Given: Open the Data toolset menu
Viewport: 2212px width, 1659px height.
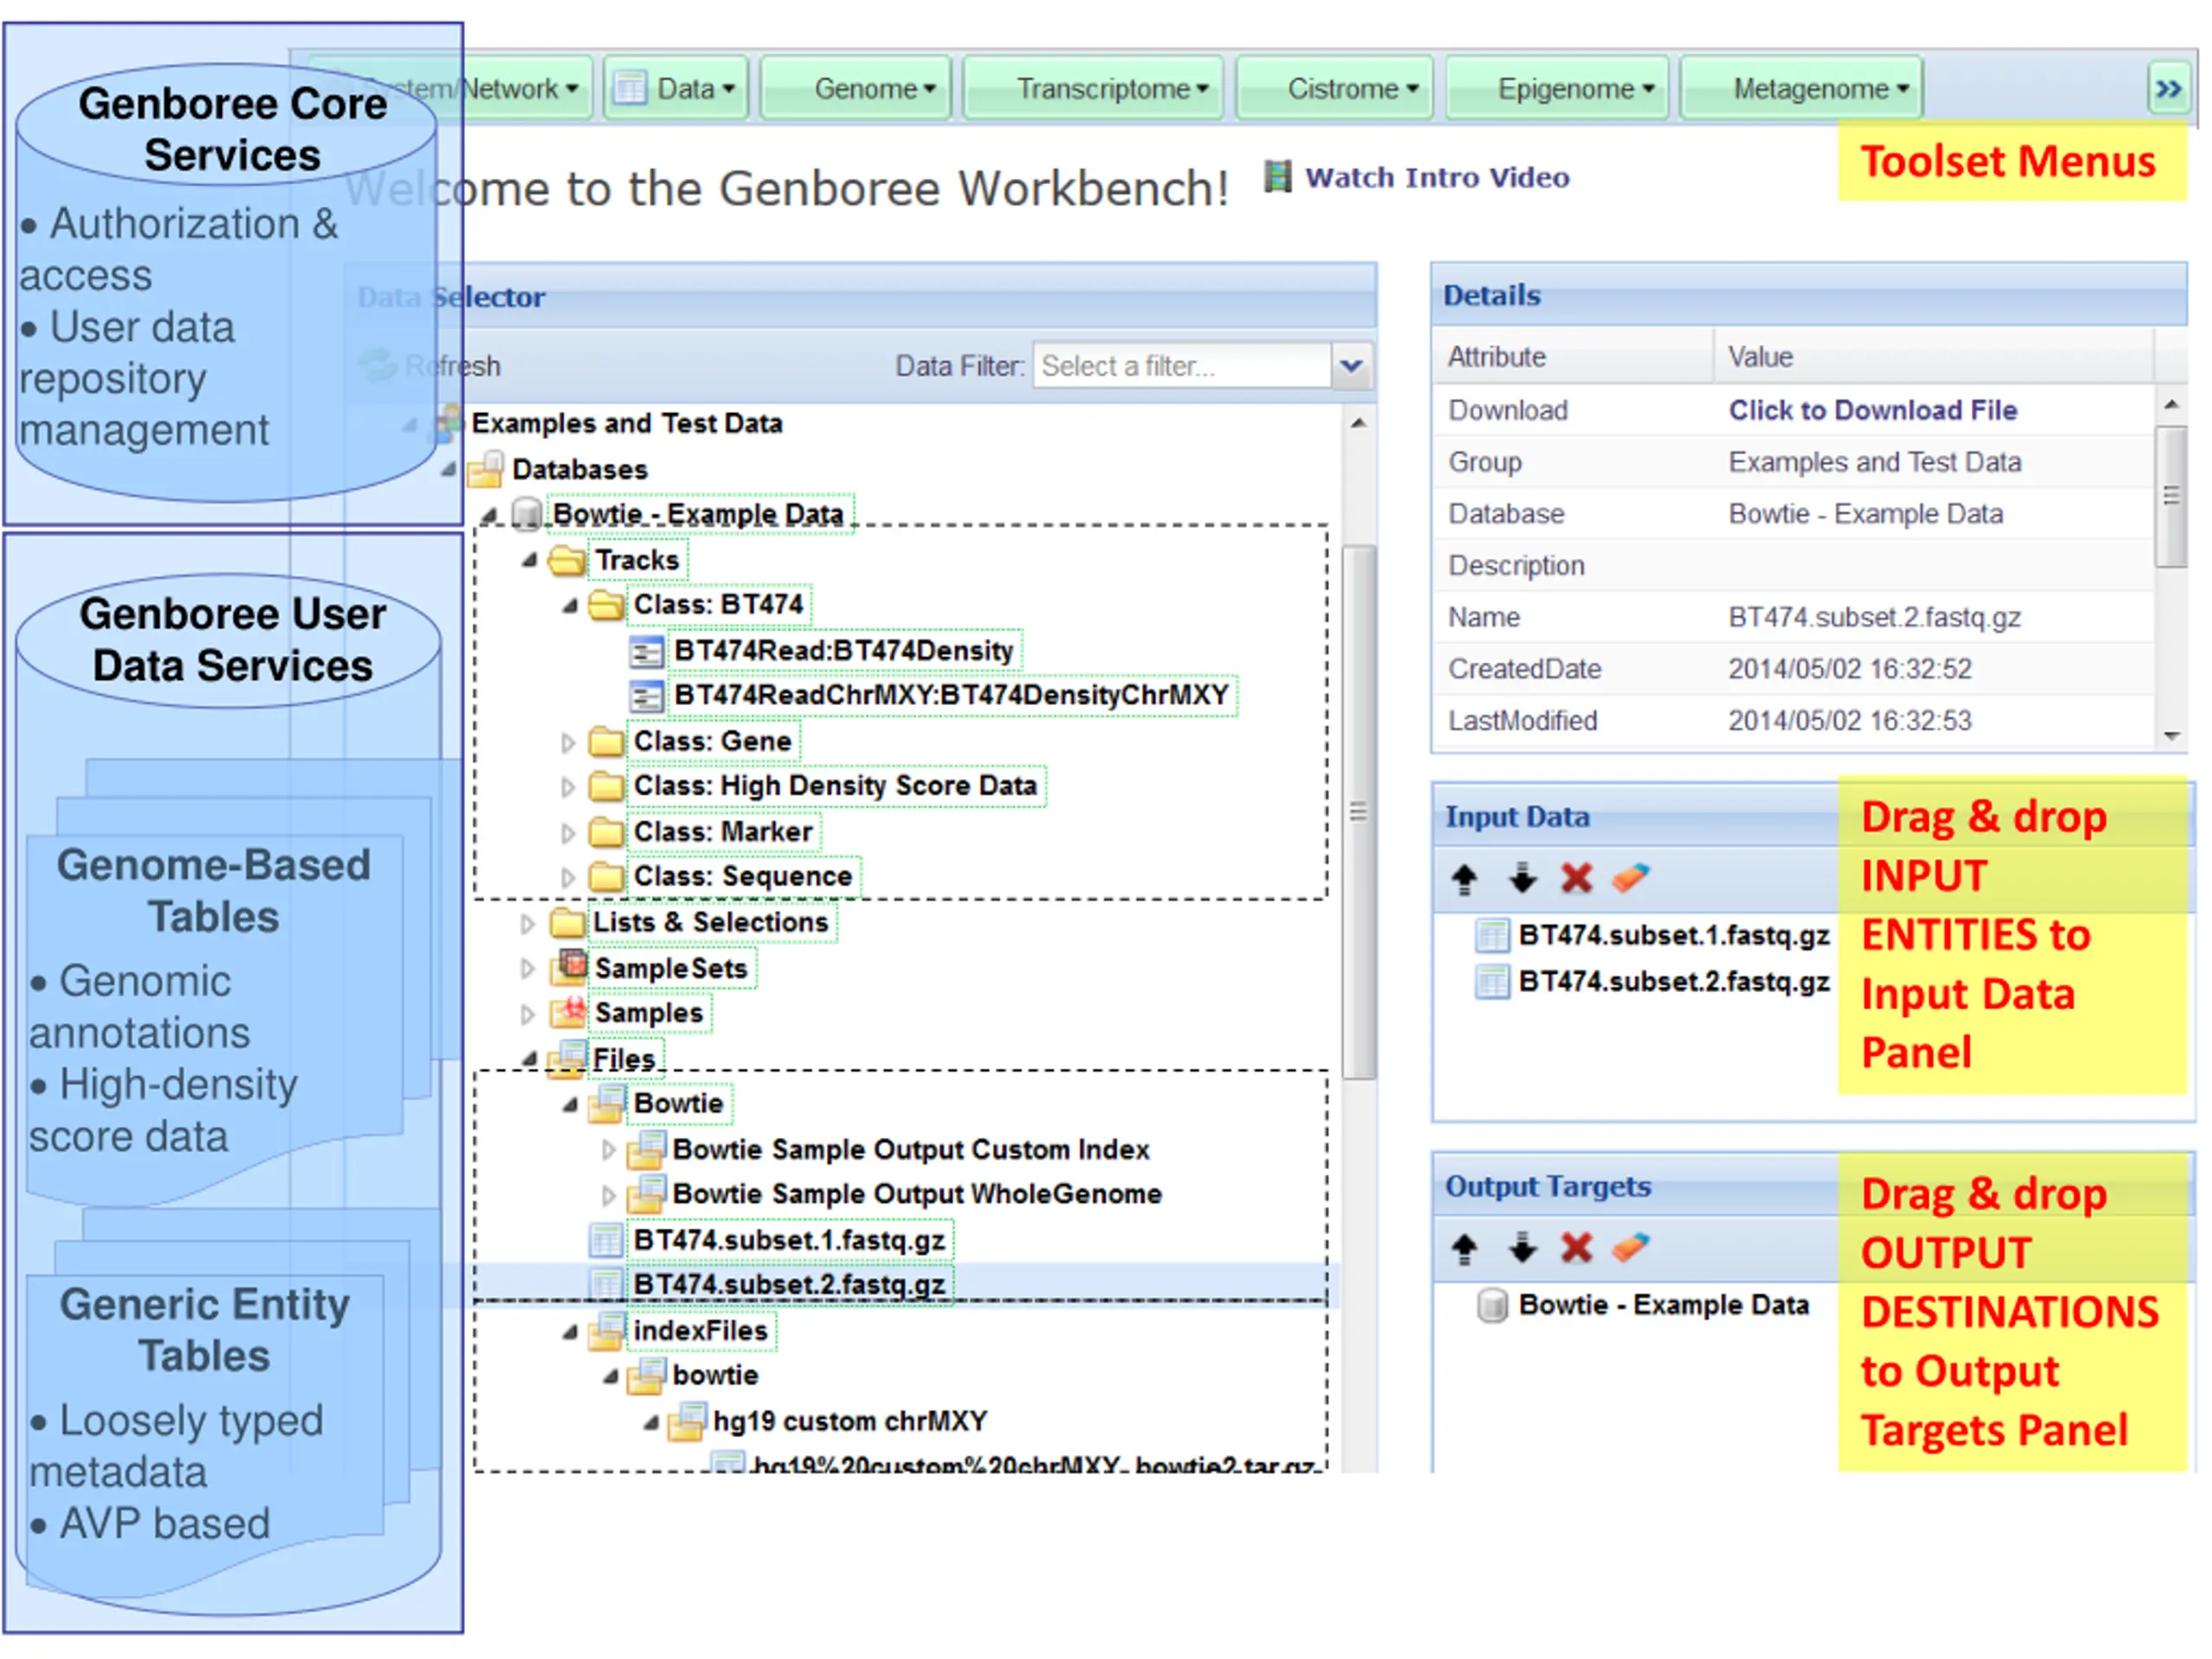Looking at the screenshot, I should (675, 89).
